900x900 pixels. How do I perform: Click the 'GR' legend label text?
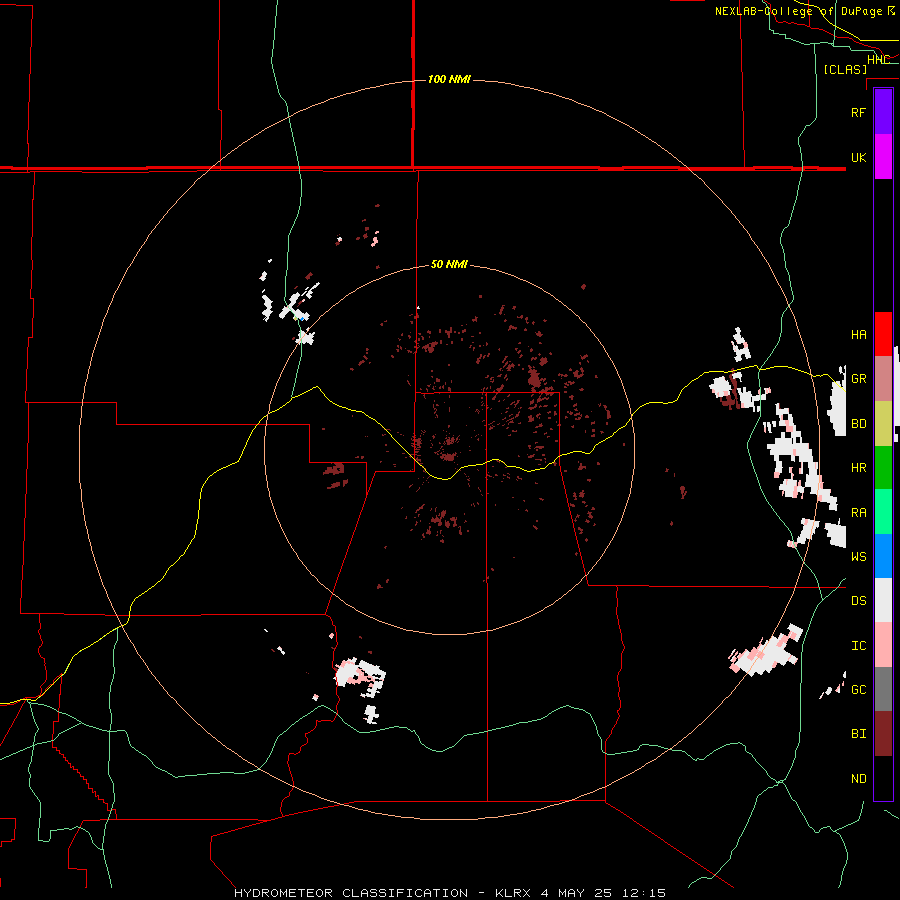pos(858,379)
